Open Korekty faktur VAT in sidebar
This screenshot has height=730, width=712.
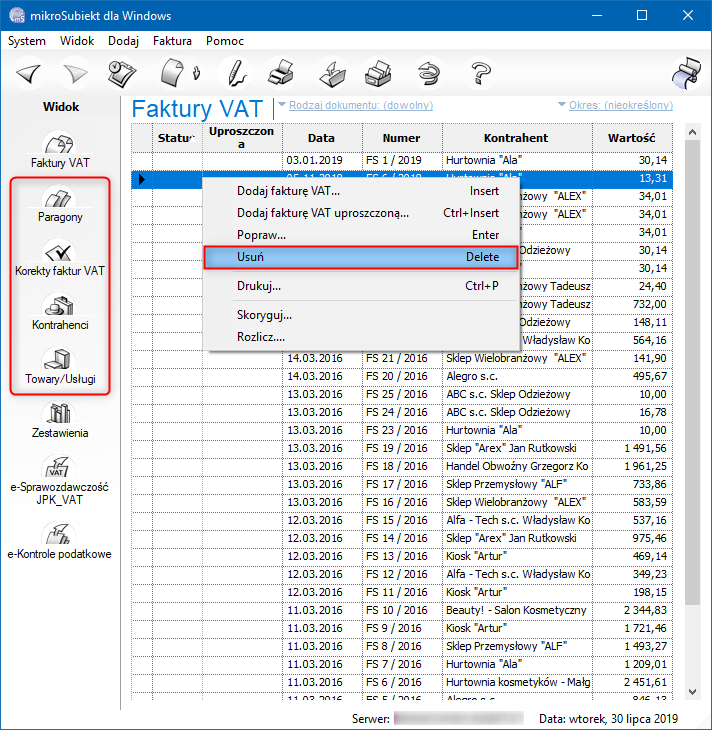[x=60, y=258]
